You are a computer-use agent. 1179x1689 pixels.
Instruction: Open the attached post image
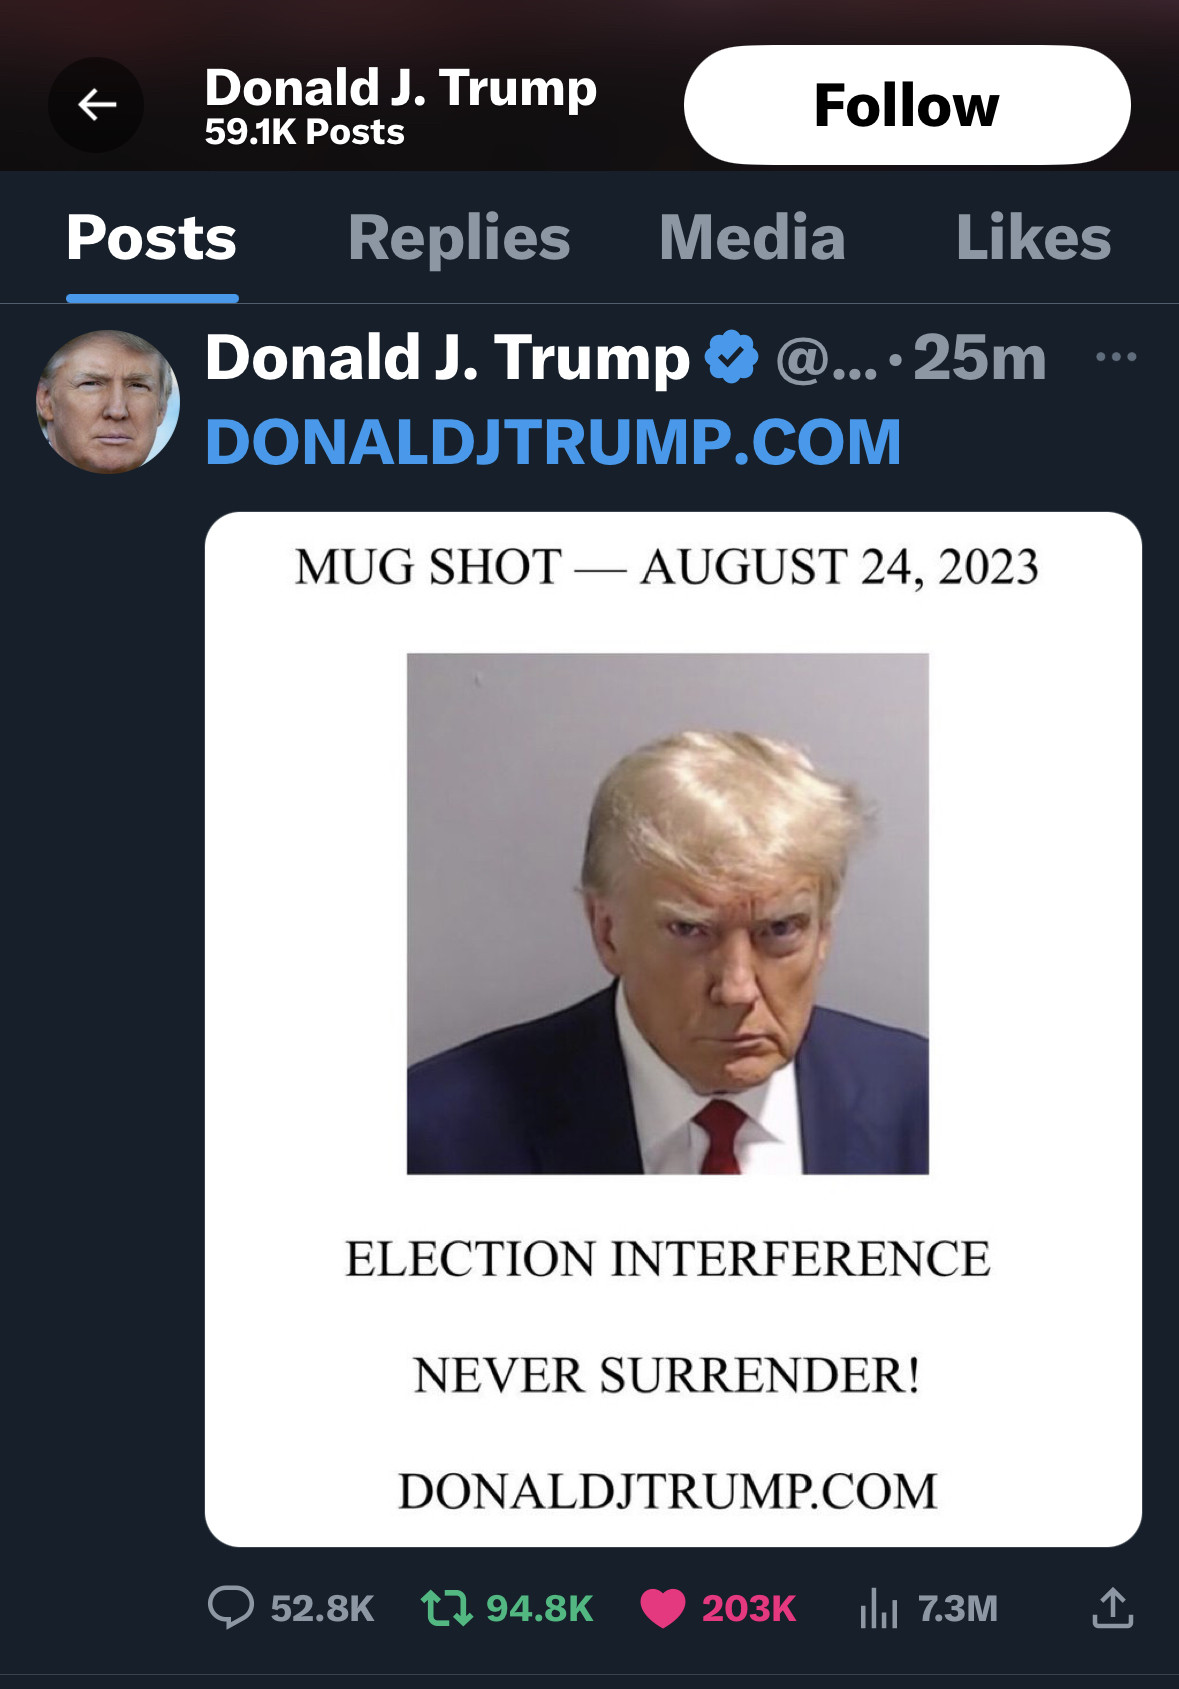click(x=673, y=1028)
